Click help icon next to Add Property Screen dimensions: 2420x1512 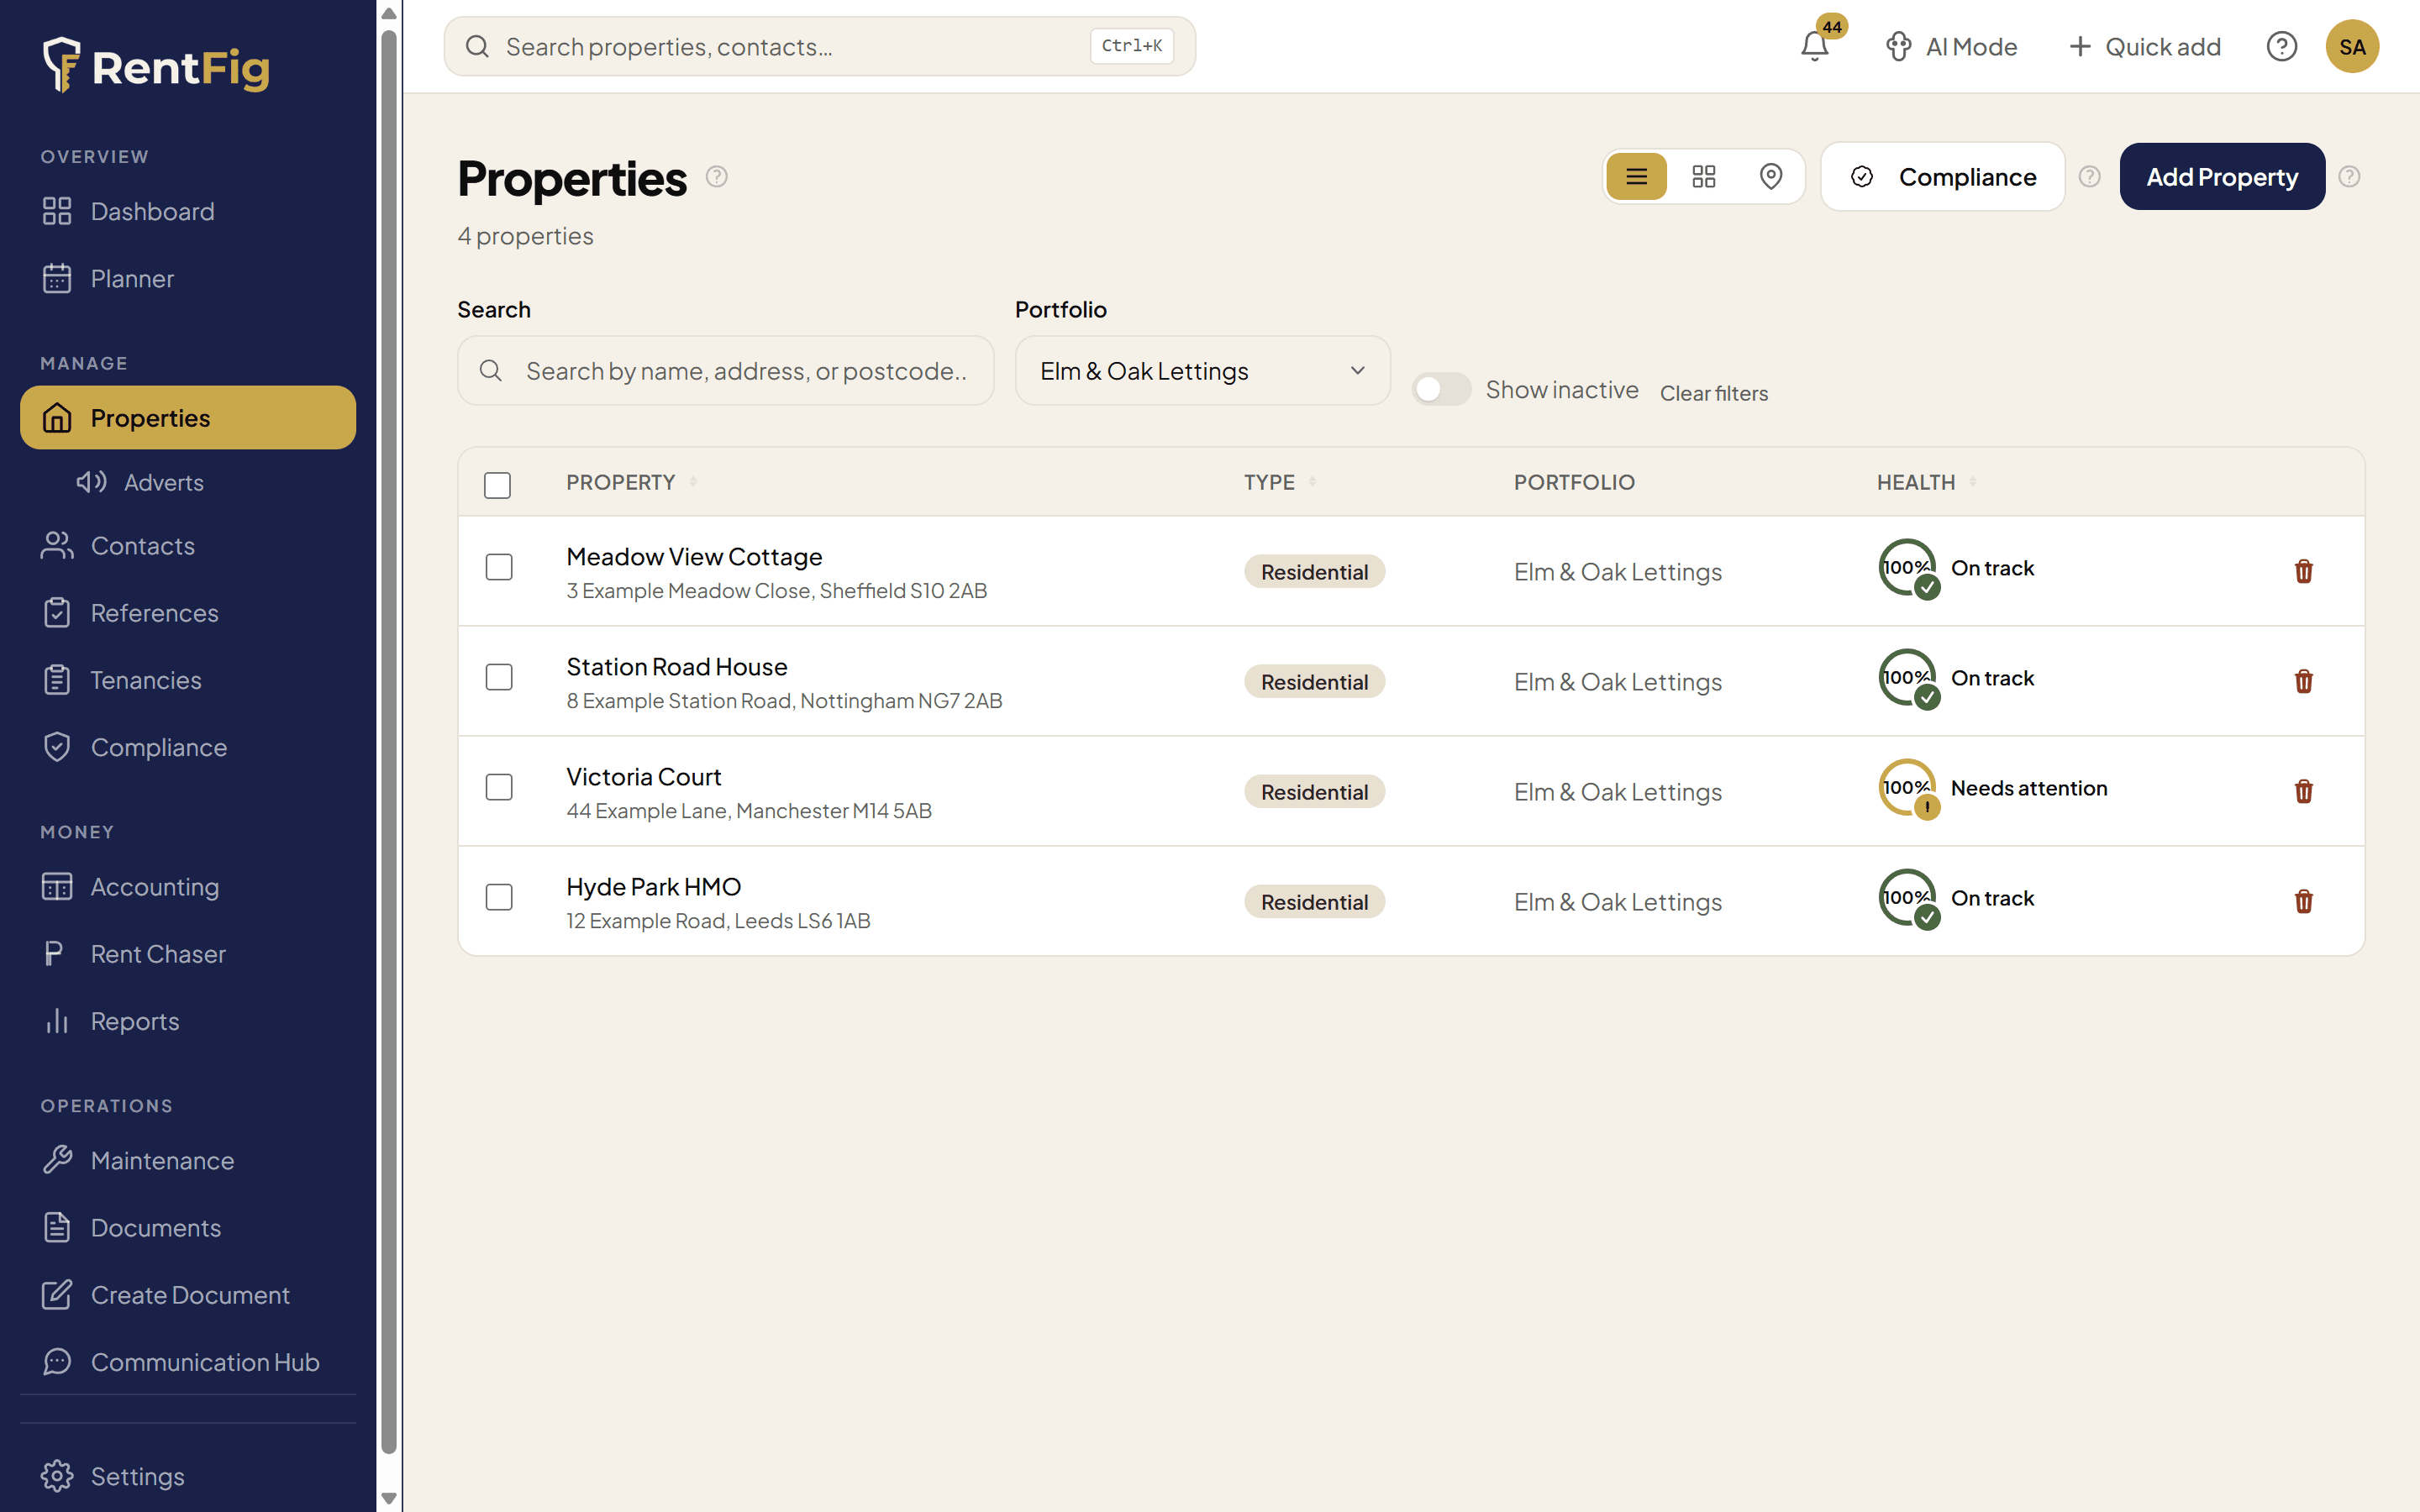pyautogui.click(x=2349, y=177)
